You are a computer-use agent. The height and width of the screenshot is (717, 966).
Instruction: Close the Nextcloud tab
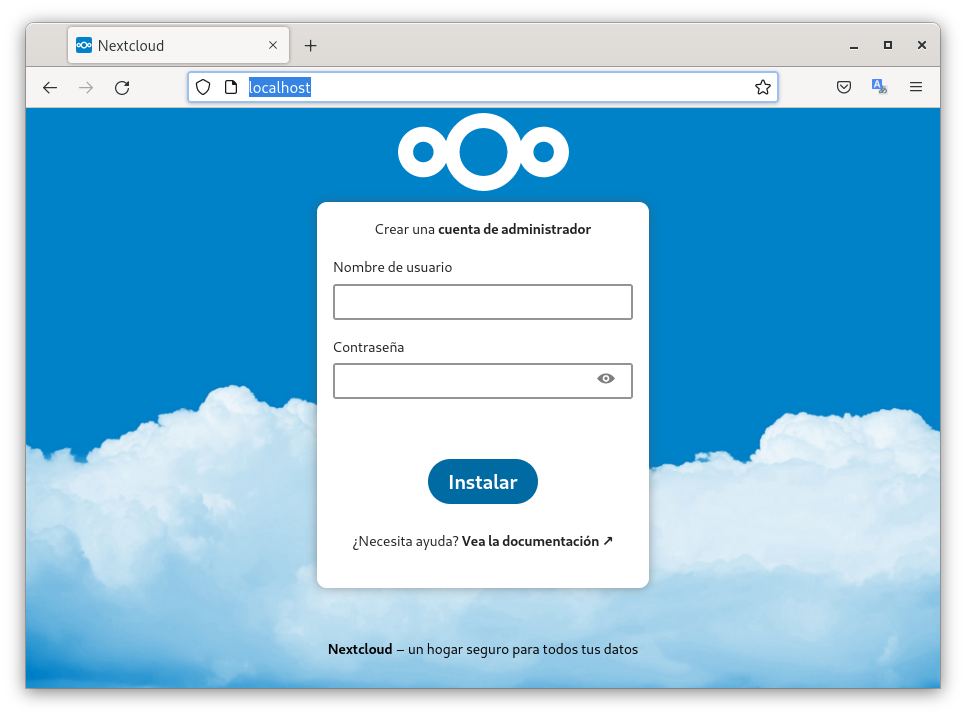pyautogui.click(x=274, y=45)
